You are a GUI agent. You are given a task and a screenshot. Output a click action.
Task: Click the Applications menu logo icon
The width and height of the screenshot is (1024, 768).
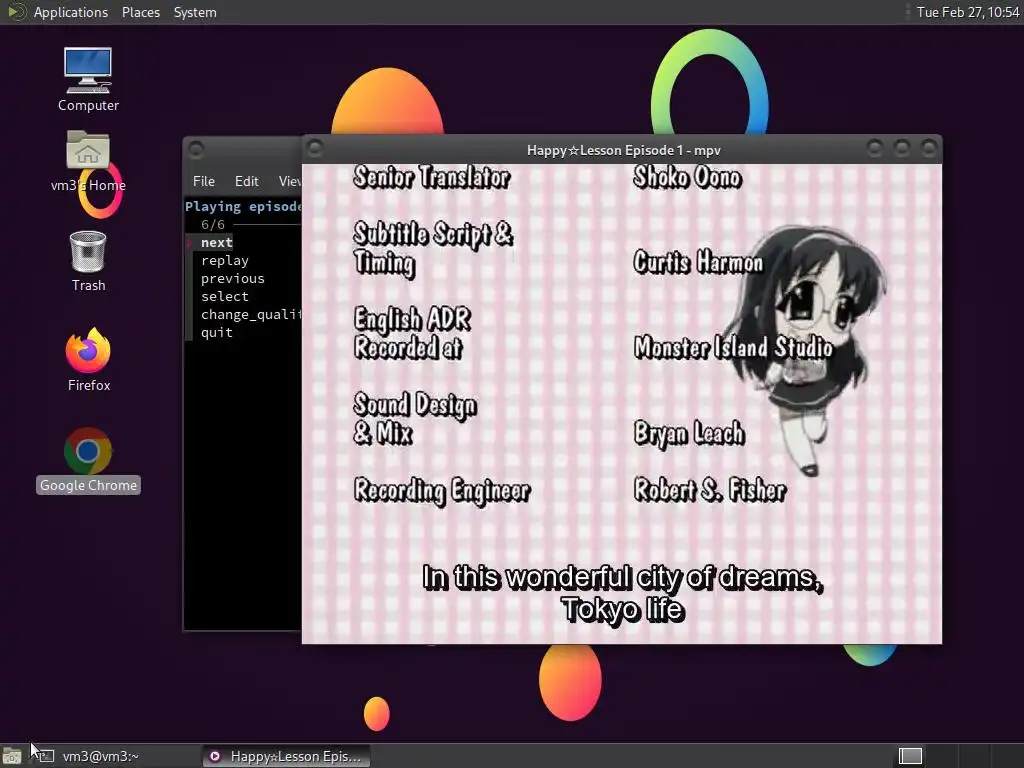point(16,12)
